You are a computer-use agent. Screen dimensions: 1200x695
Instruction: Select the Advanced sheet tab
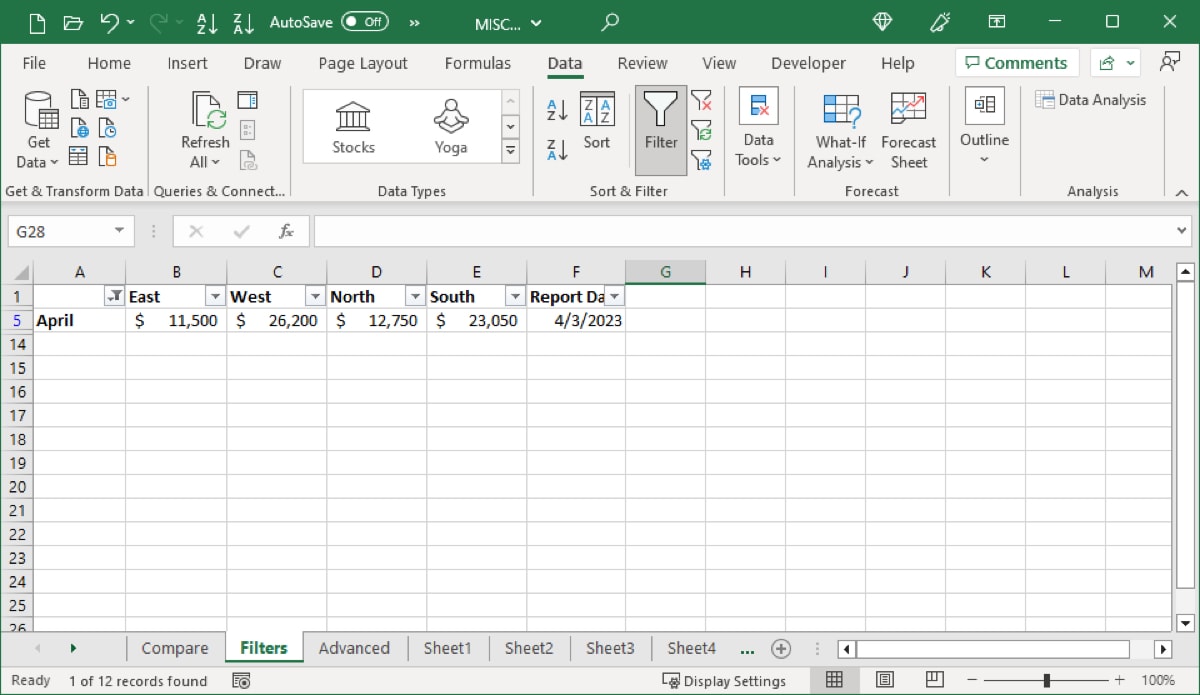[355, 648]
